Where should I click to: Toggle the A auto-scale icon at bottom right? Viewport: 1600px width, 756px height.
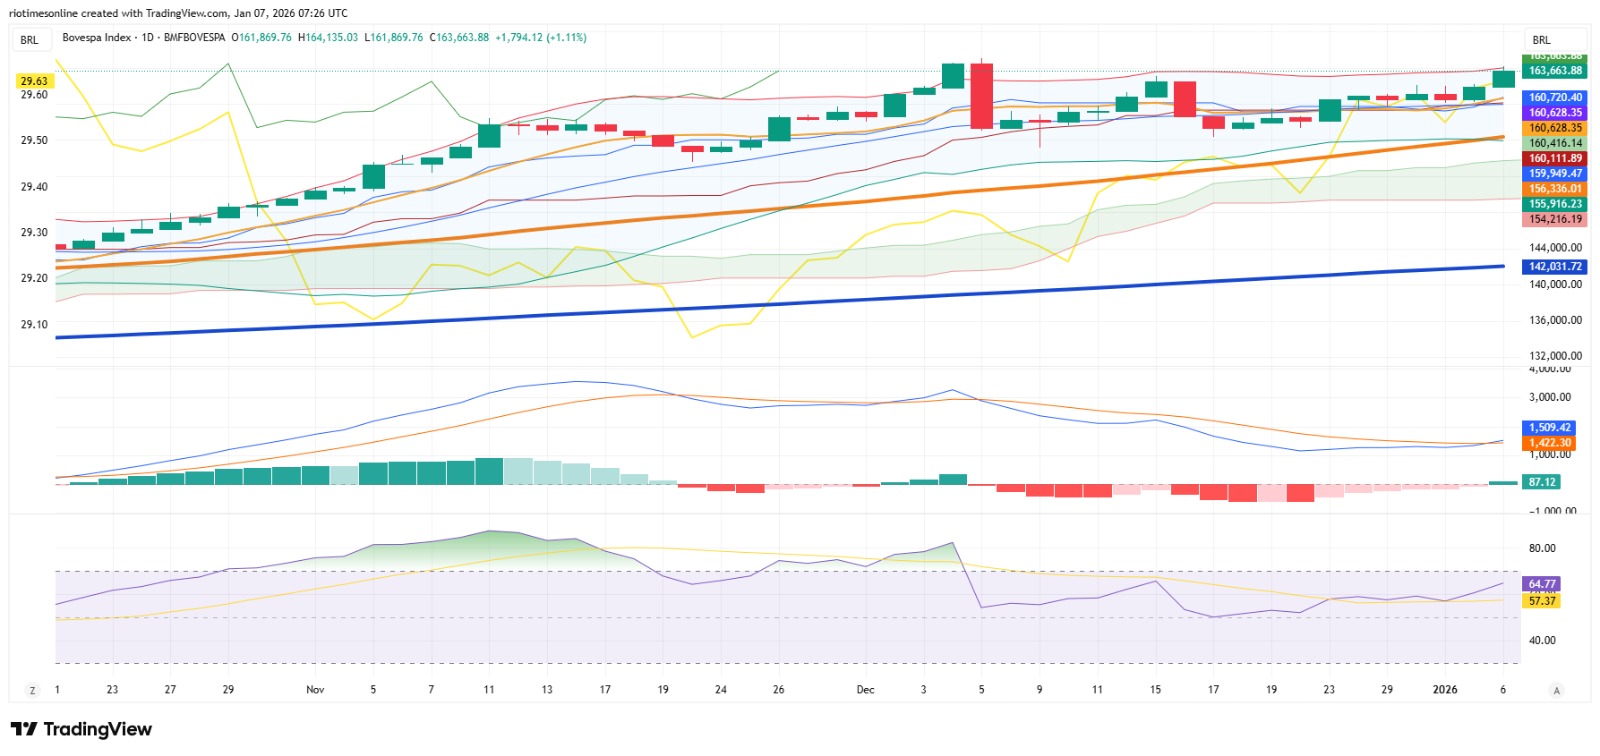coord(1556,690)
